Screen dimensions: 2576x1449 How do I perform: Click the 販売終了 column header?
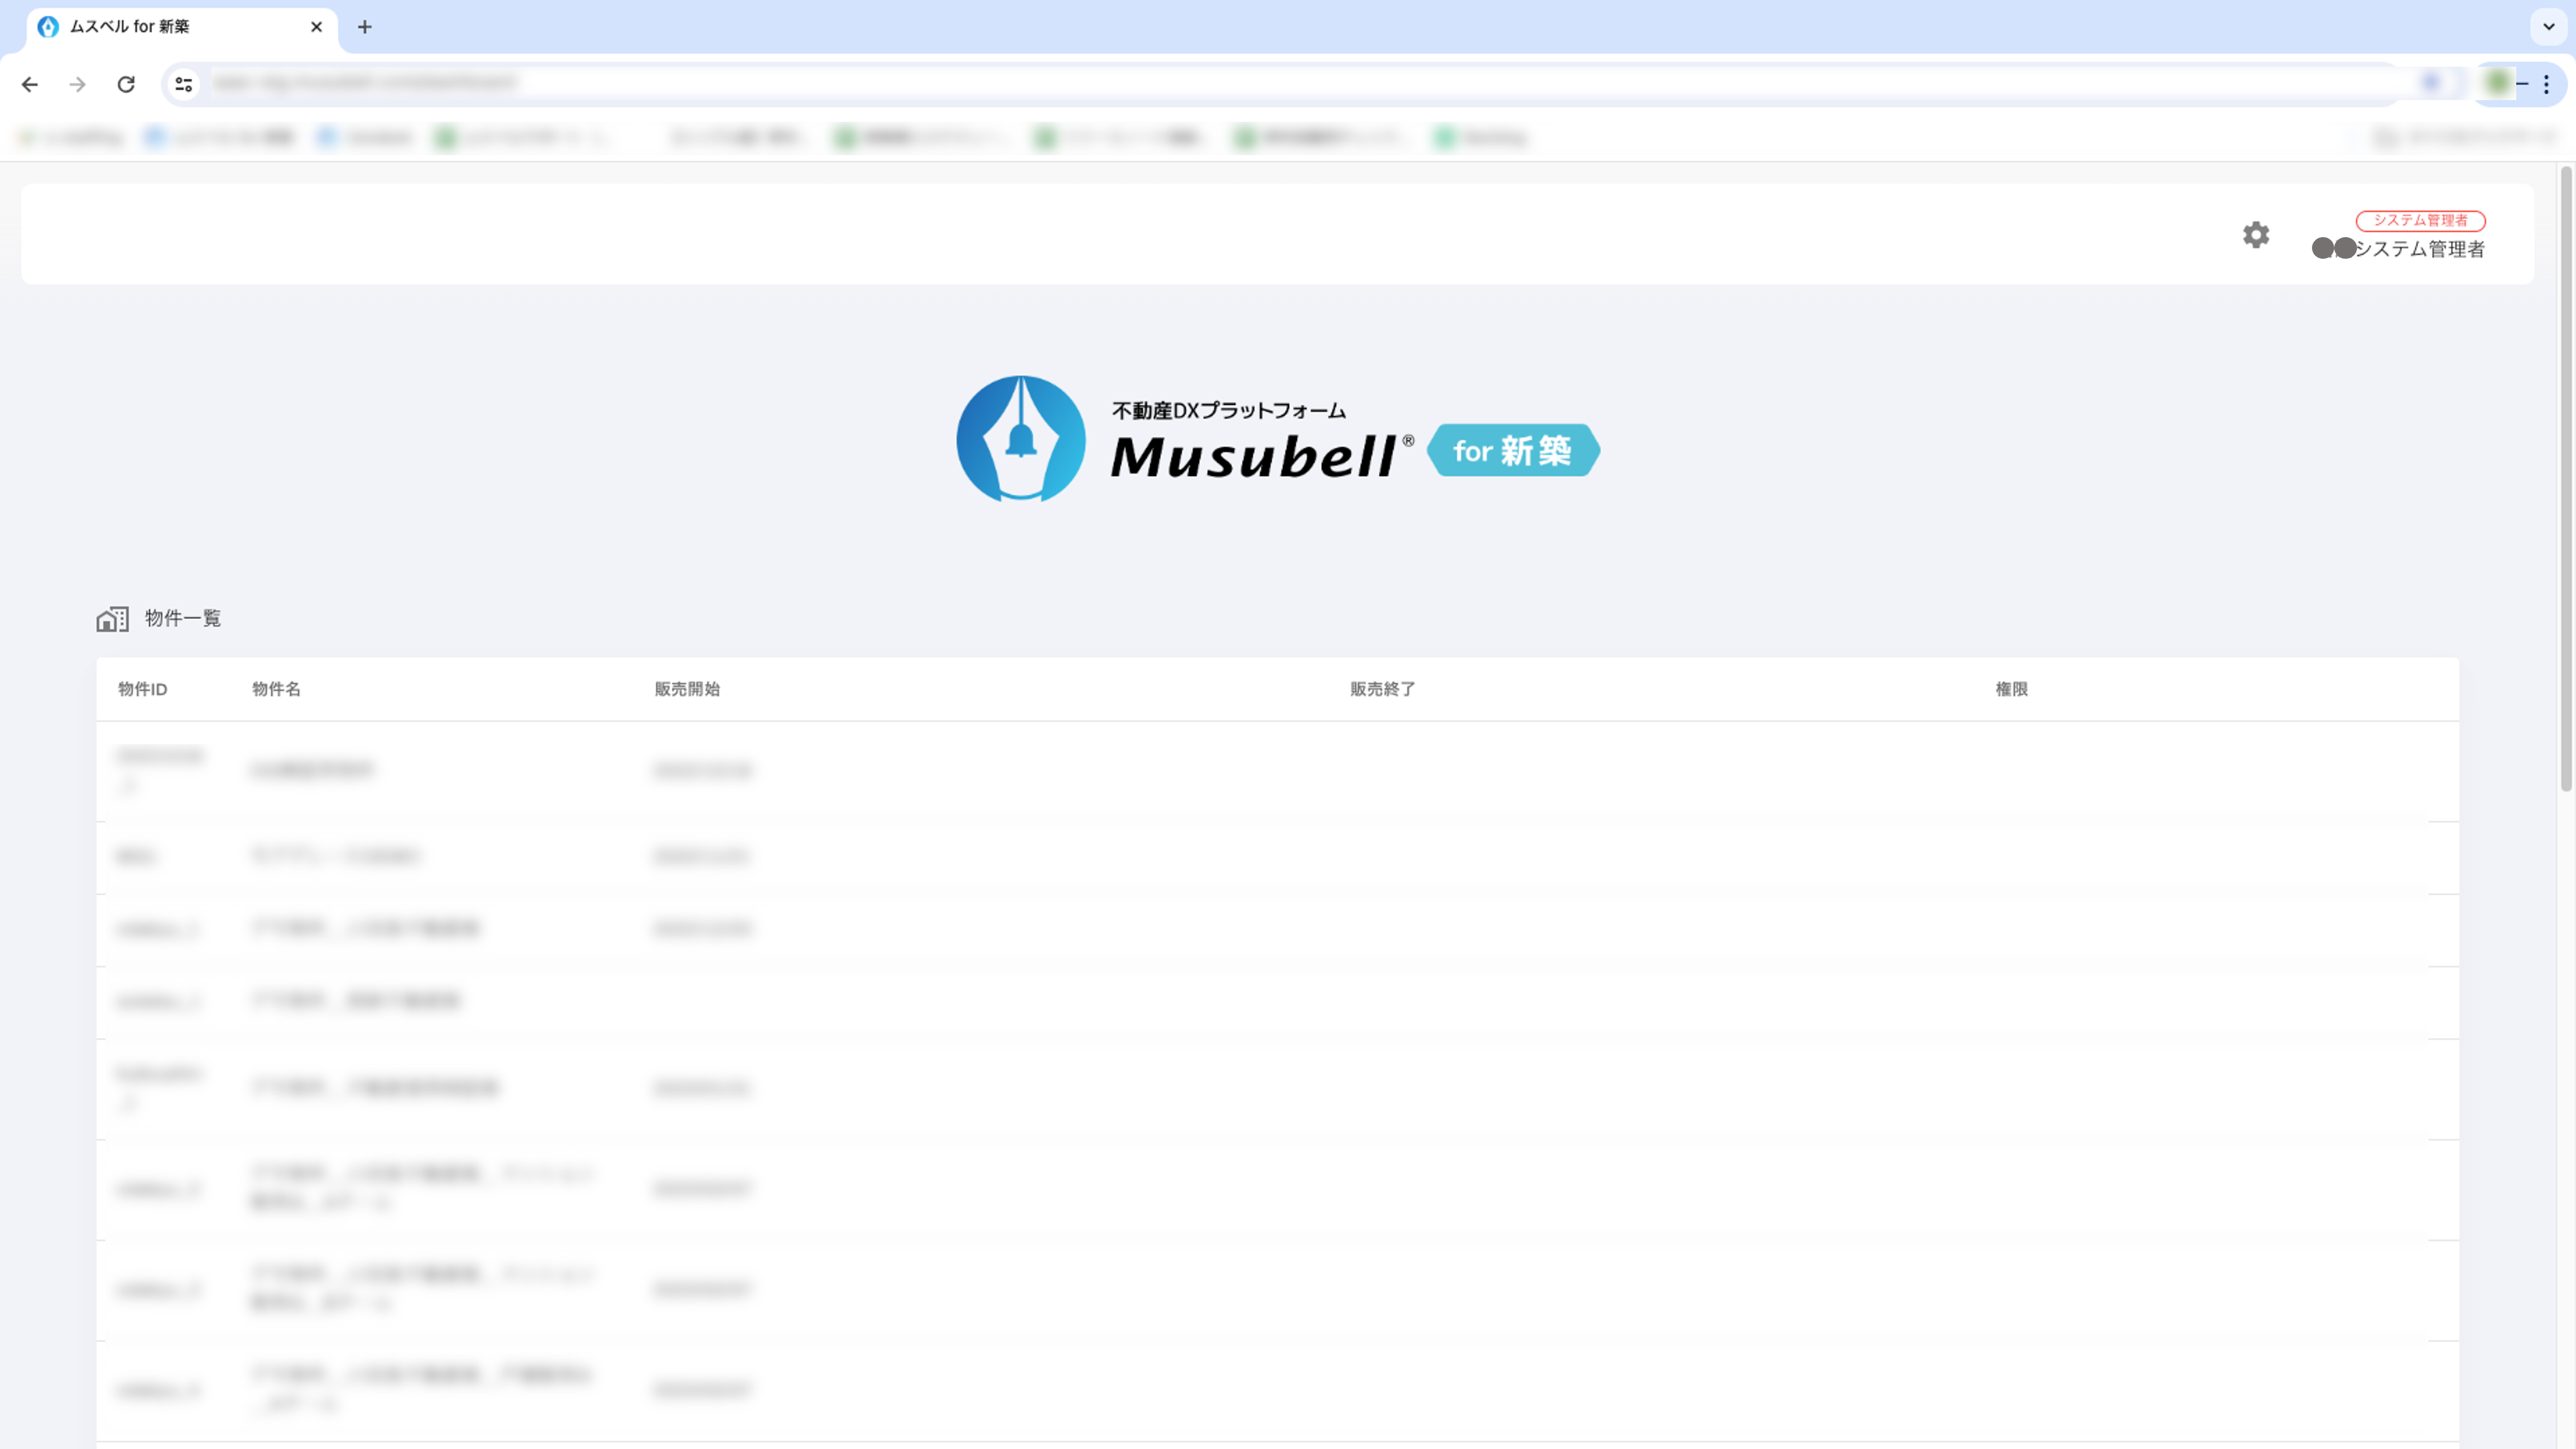pos(1382,689)
